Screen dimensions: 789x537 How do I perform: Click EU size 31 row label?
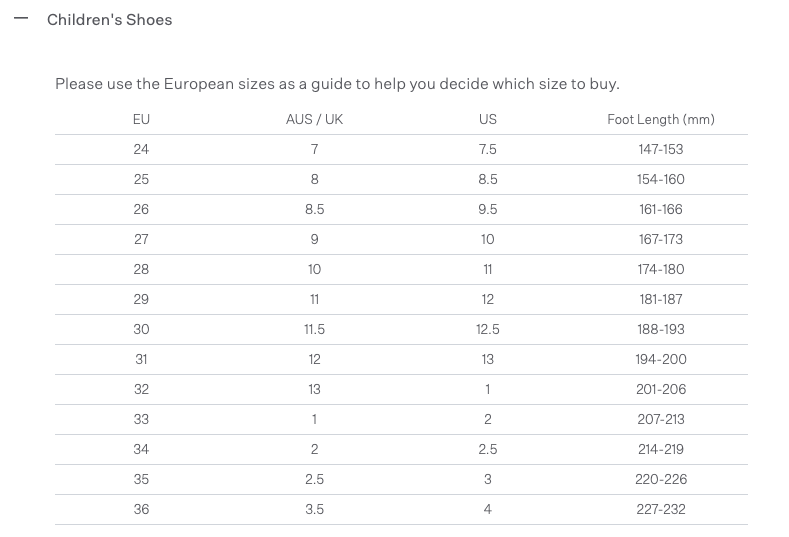tap(141, 359)
